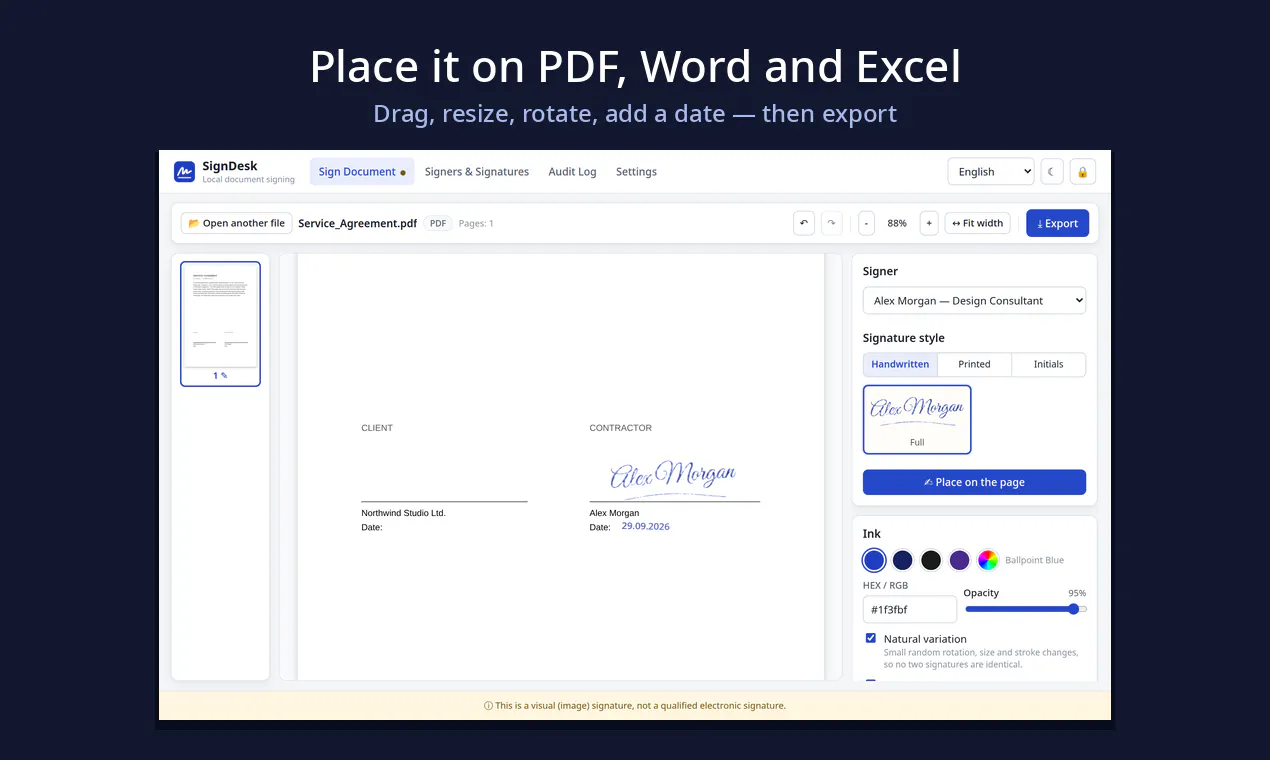
Task: Click the lock icon button
Action: pos(1083,172)
